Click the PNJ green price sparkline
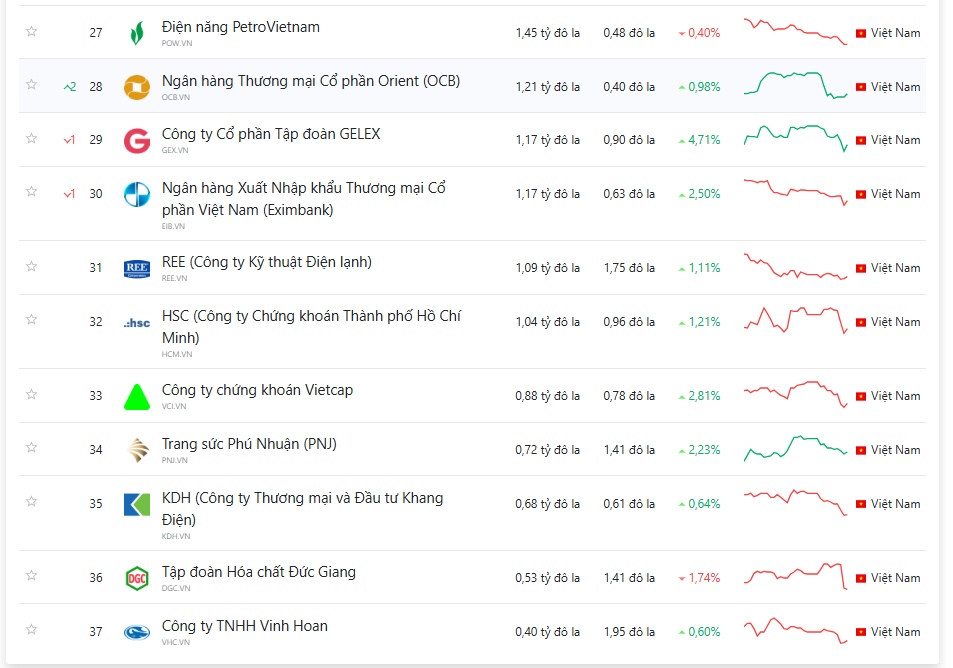Viewport: 953px width, 668px height. coord(795,449)
